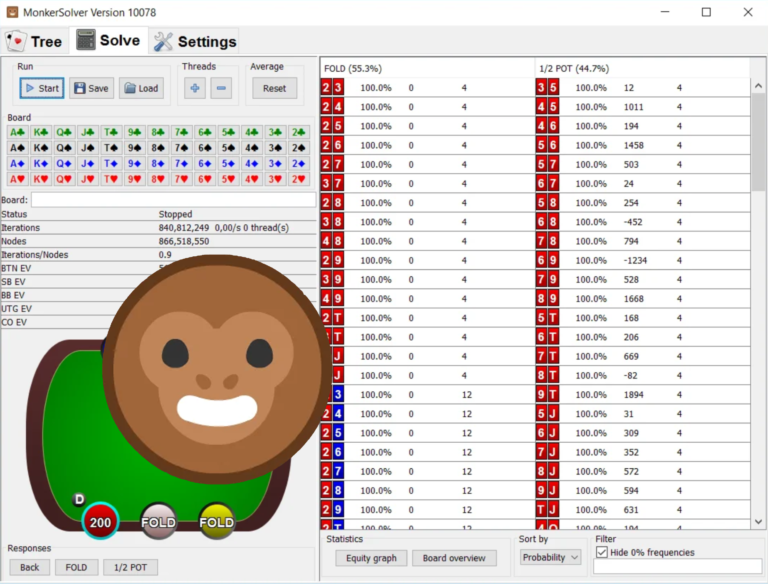Select the 2 of diamonds card
Viewport: 768px width, 584px height.
pos(298,164)
